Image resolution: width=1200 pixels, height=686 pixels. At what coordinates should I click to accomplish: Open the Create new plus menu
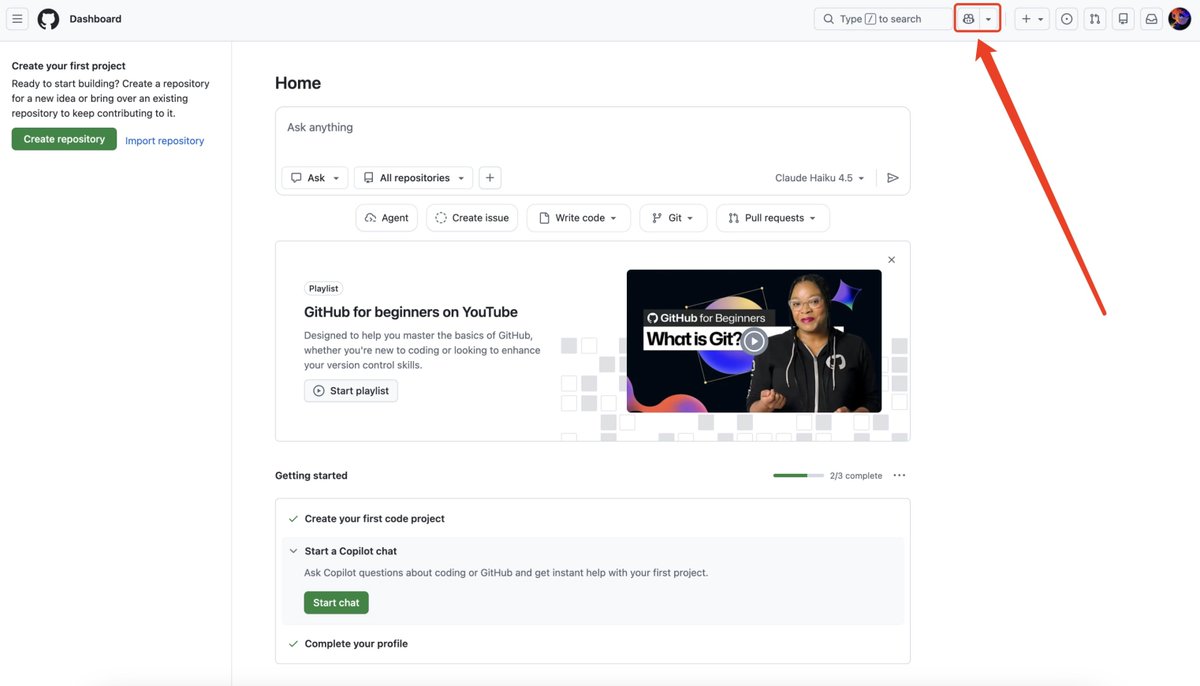pos(1032,19)
